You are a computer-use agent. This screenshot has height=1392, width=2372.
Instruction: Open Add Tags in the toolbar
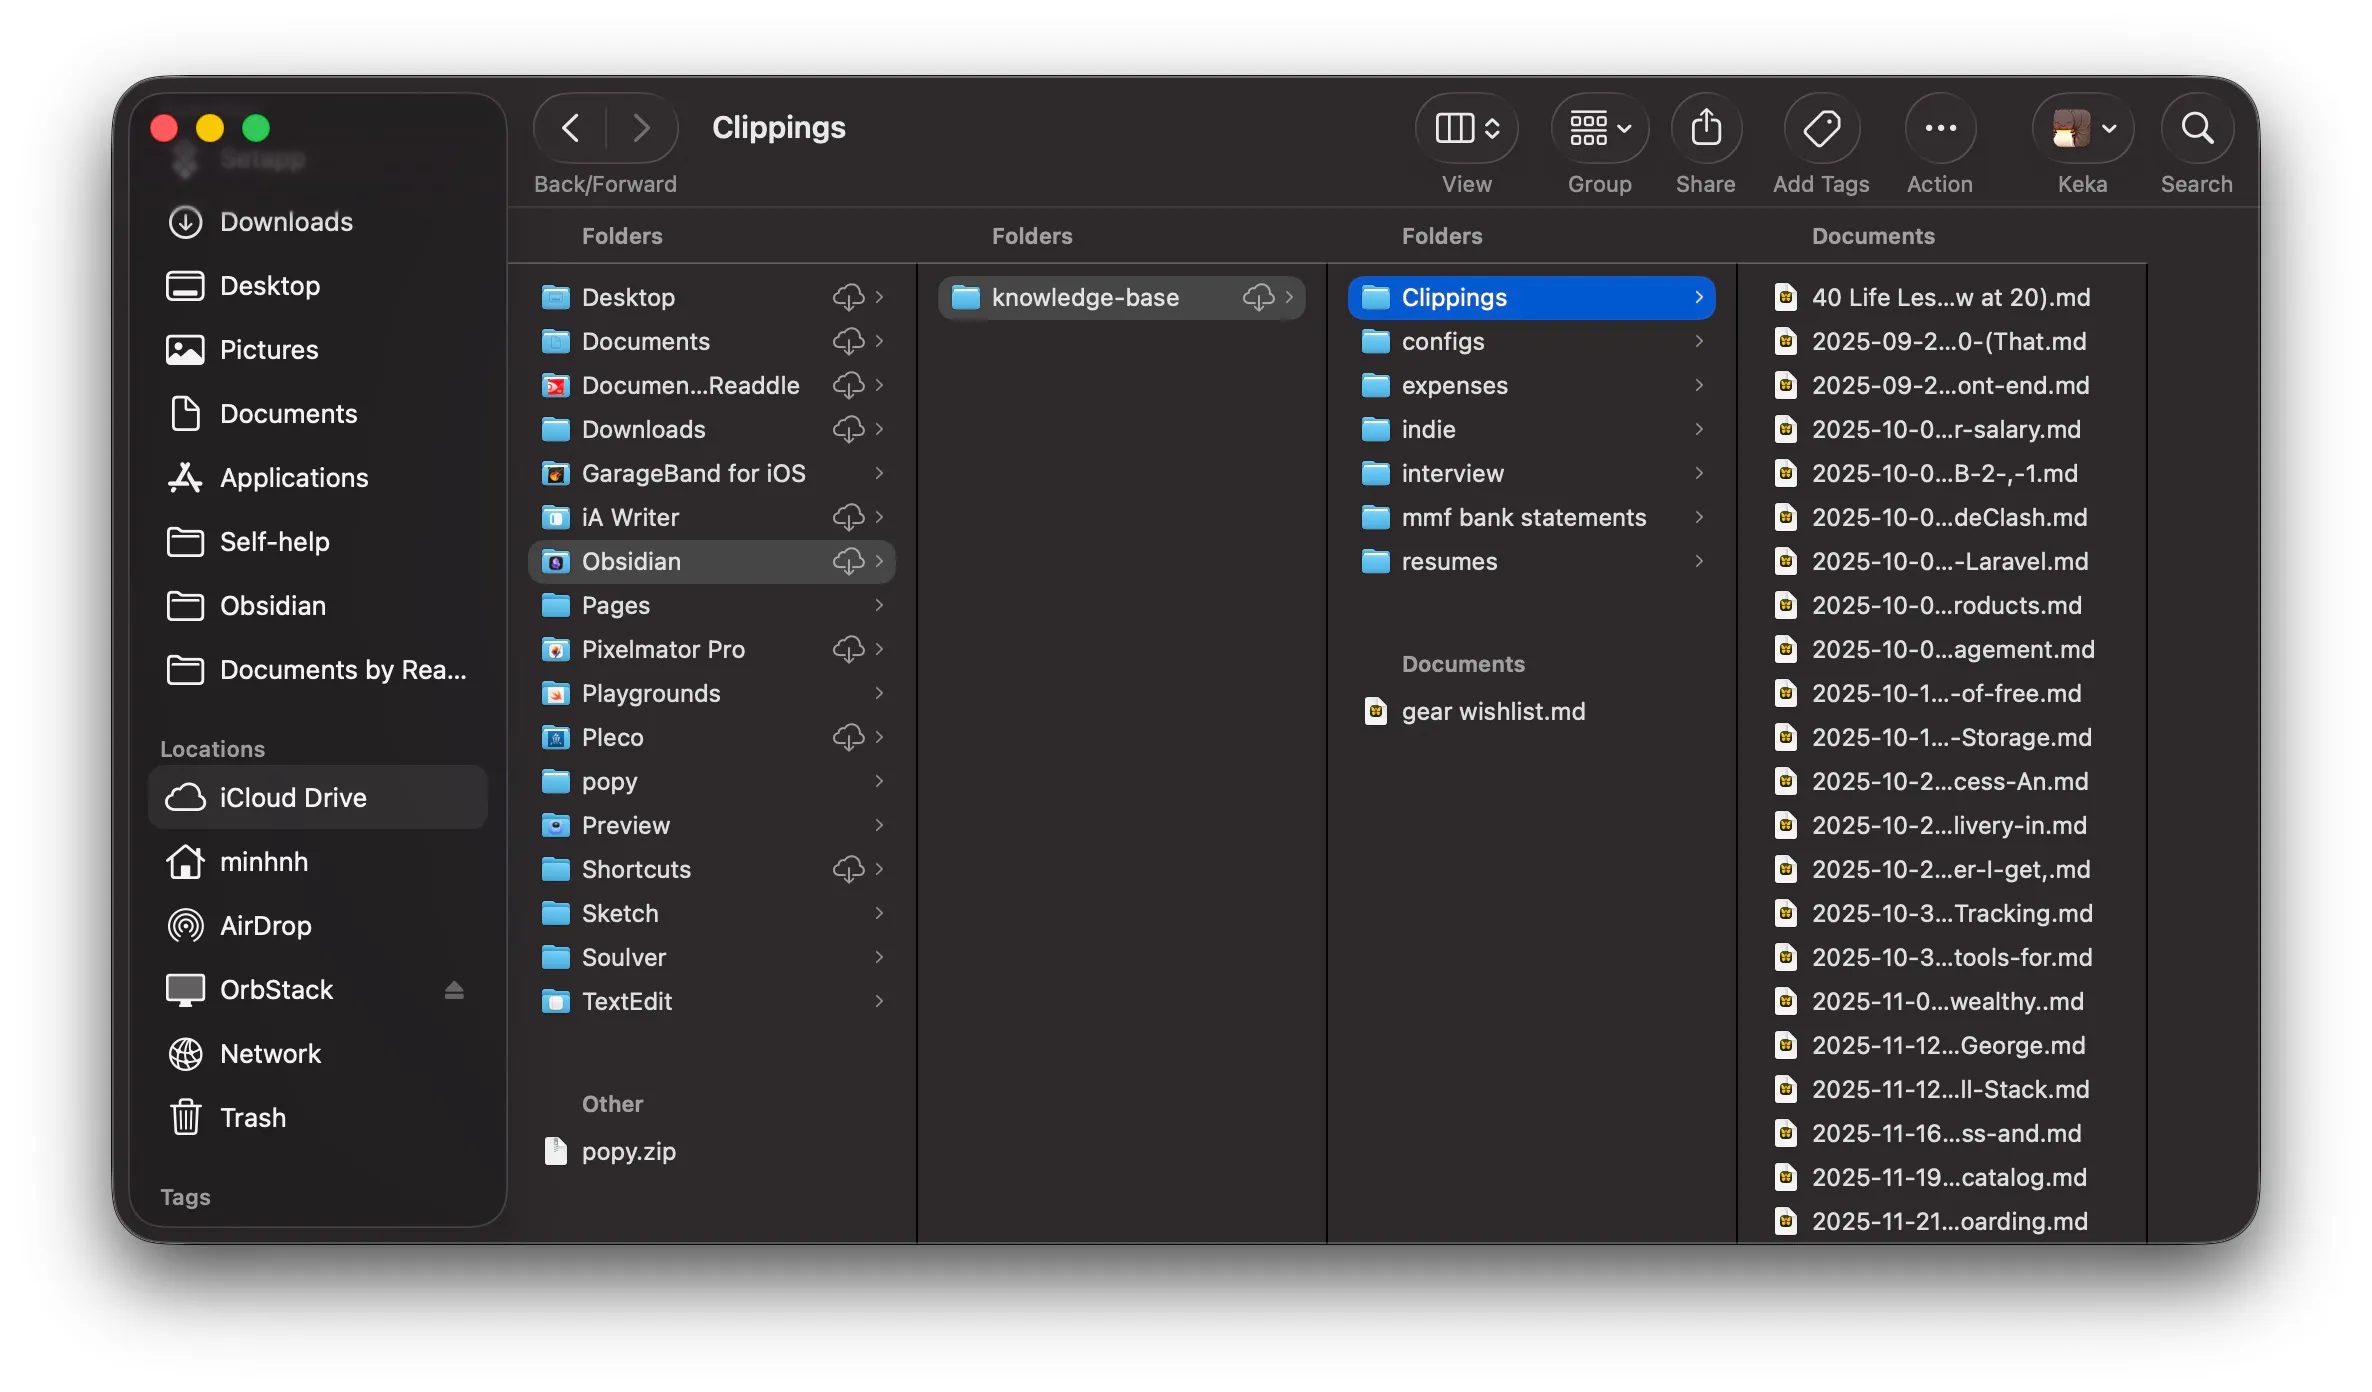pos(1820,128)
